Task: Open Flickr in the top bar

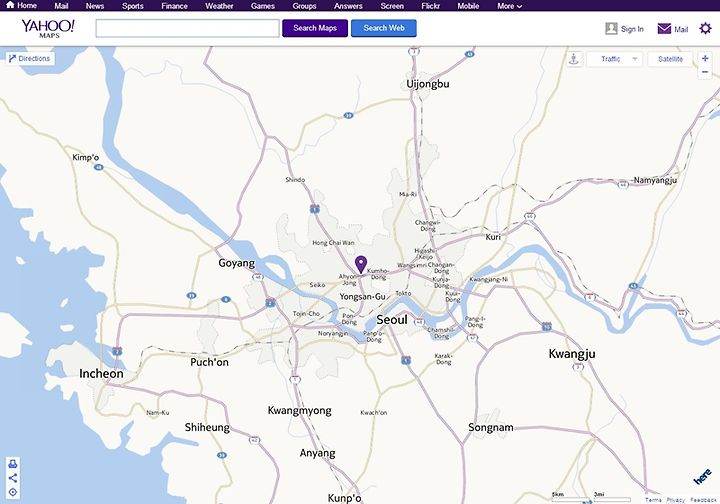Action: pos(431,6)
